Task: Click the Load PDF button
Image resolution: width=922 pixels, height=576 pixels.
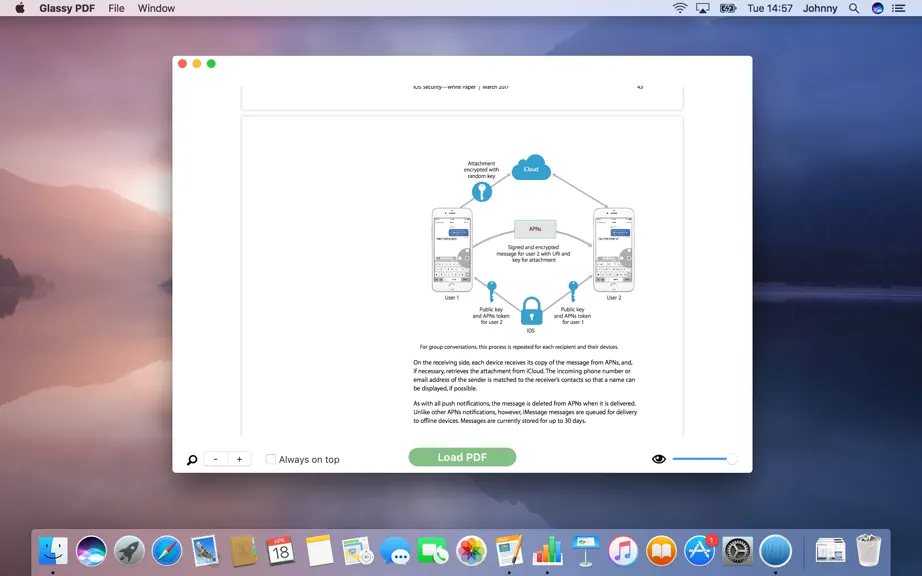Action: point(462,457)
